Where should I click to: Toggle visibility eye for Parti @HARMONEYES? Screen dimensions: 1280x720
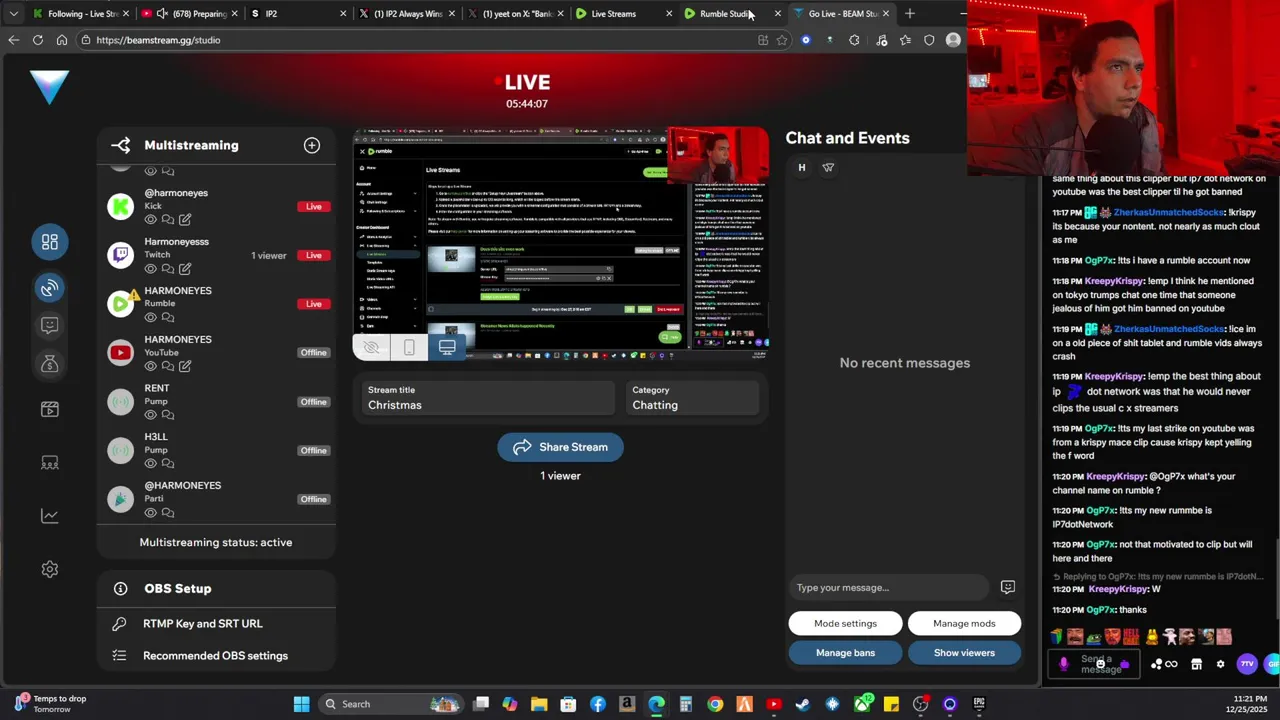(151, 513)
